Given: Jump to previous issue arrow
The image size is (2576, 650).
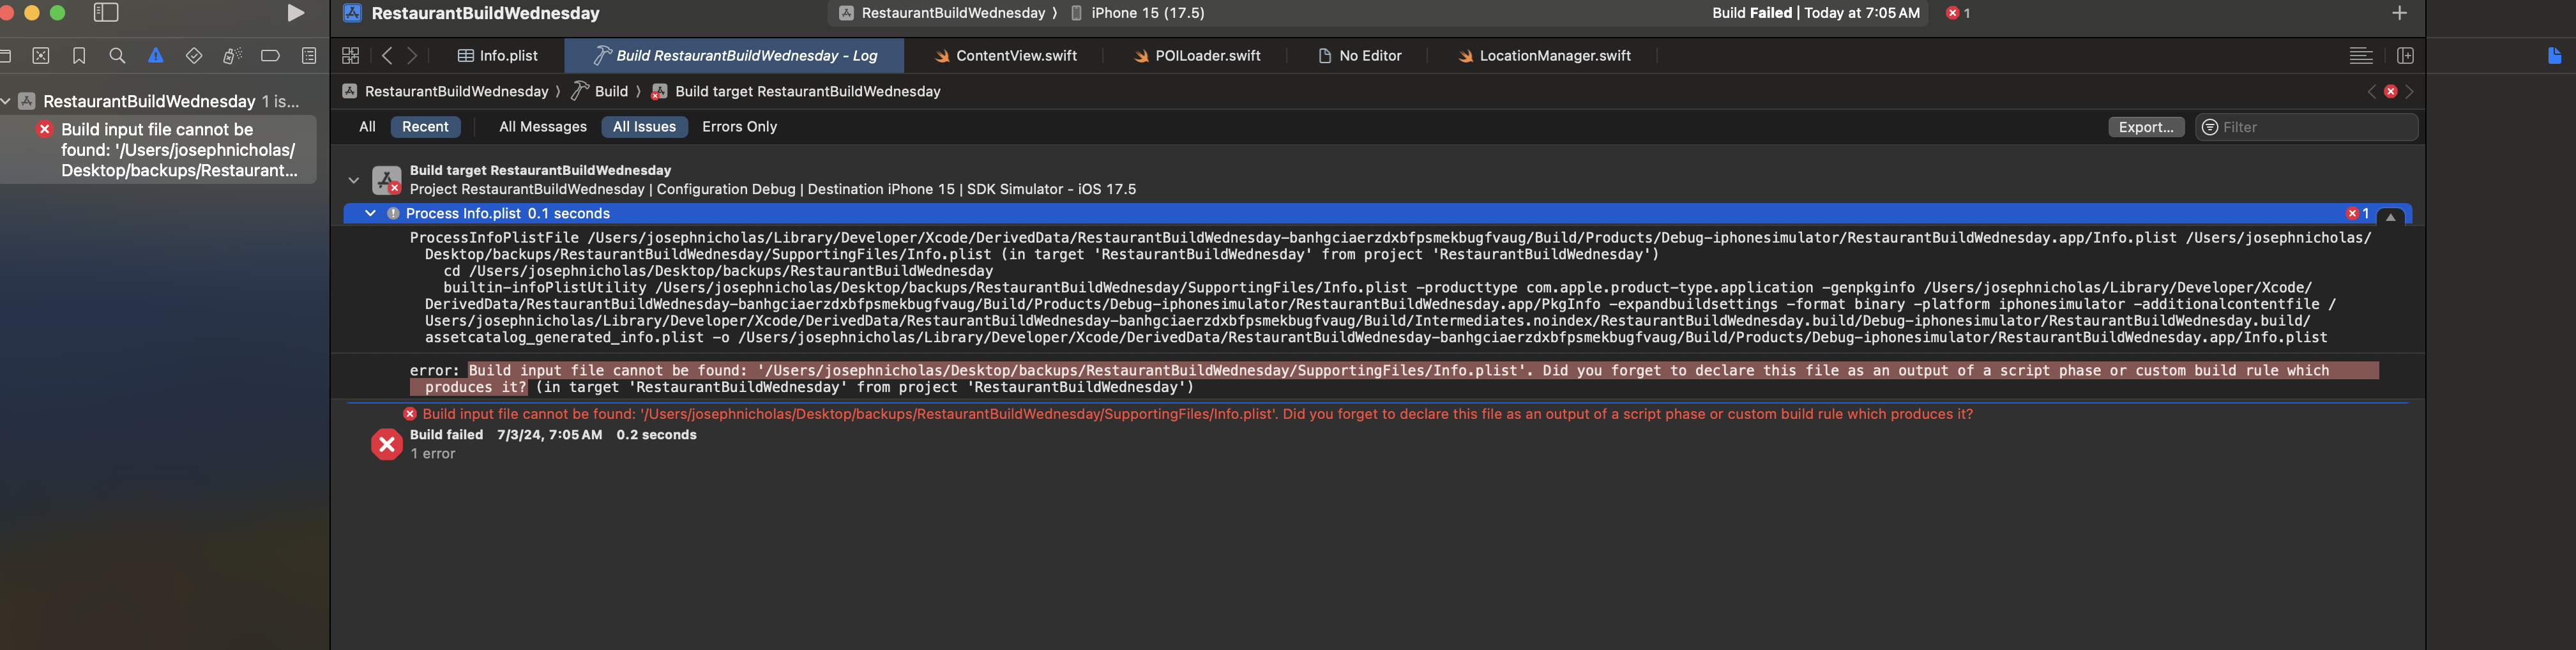Looking at the screenshot, I should coord(2371,91).
